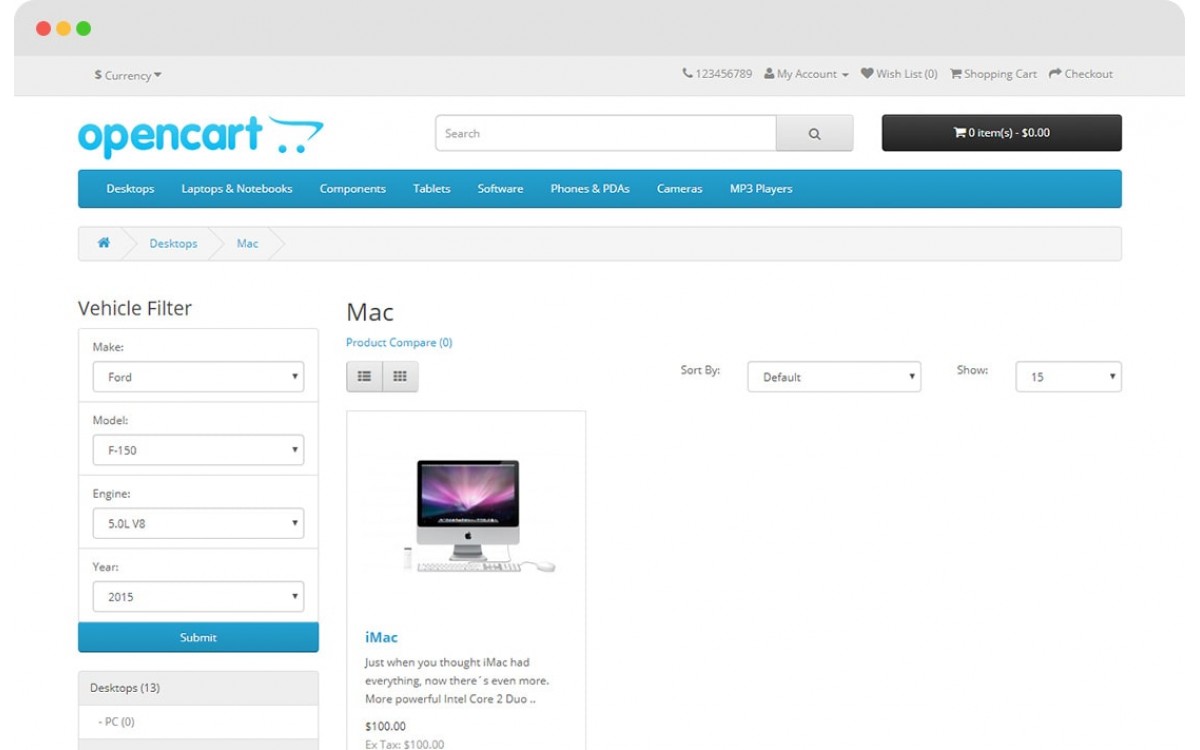Click Desktops in the breadcrumb
Image resolution: width=1200 pixels, height=750 pixels.
(173, 244)
